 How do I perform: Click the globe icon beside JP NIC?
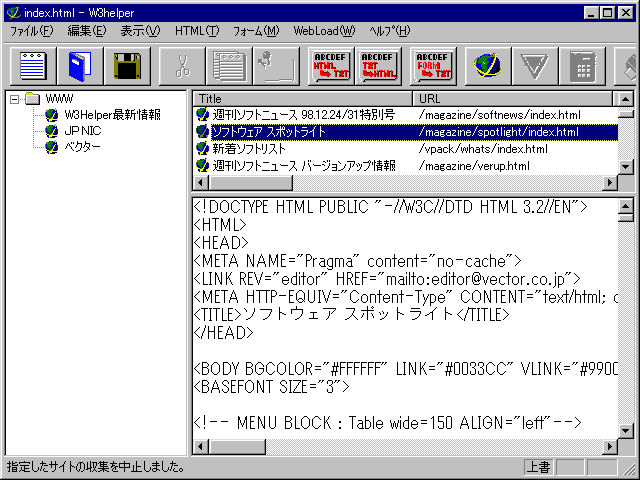[51, 131]
